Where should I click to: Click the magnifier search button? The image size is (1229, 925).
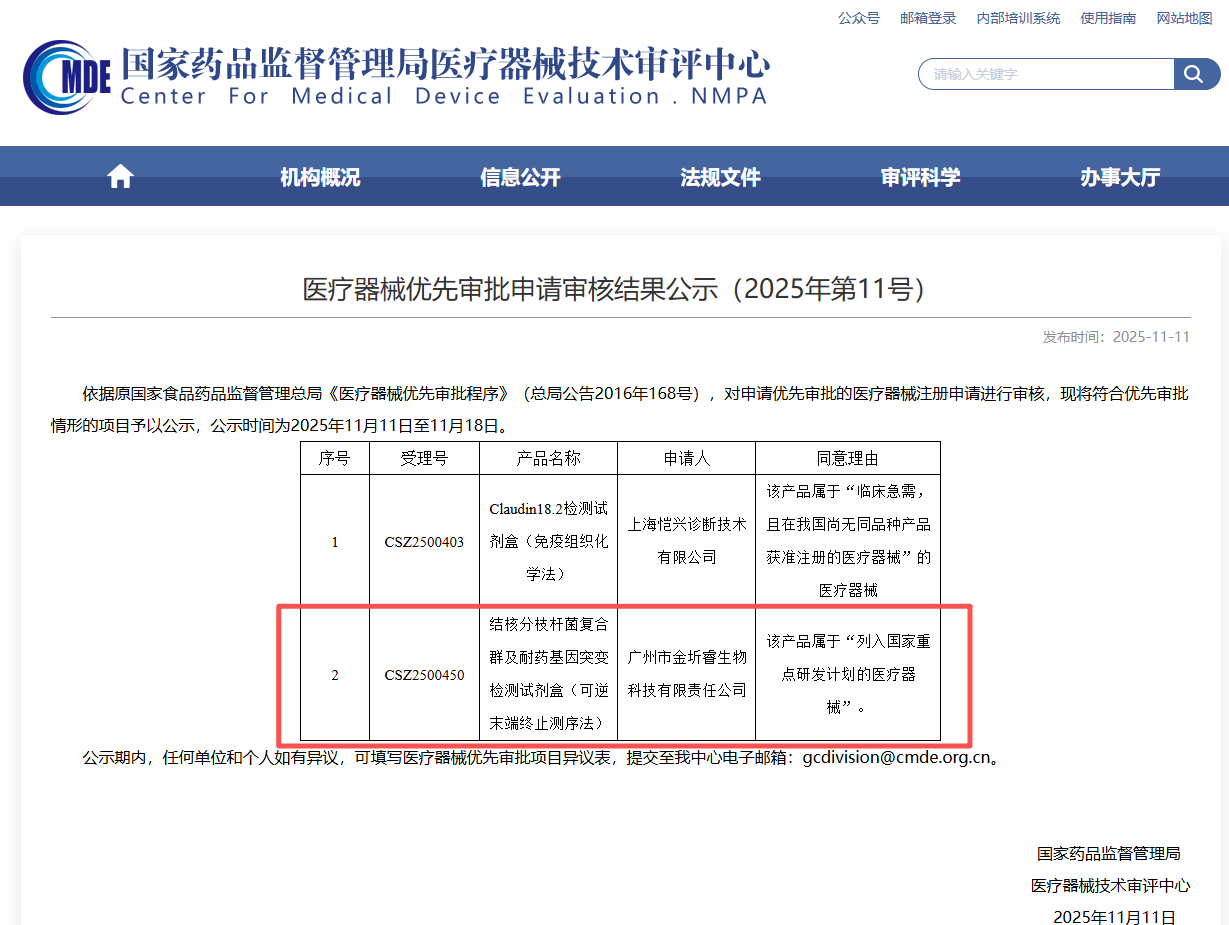[1196, 74]
